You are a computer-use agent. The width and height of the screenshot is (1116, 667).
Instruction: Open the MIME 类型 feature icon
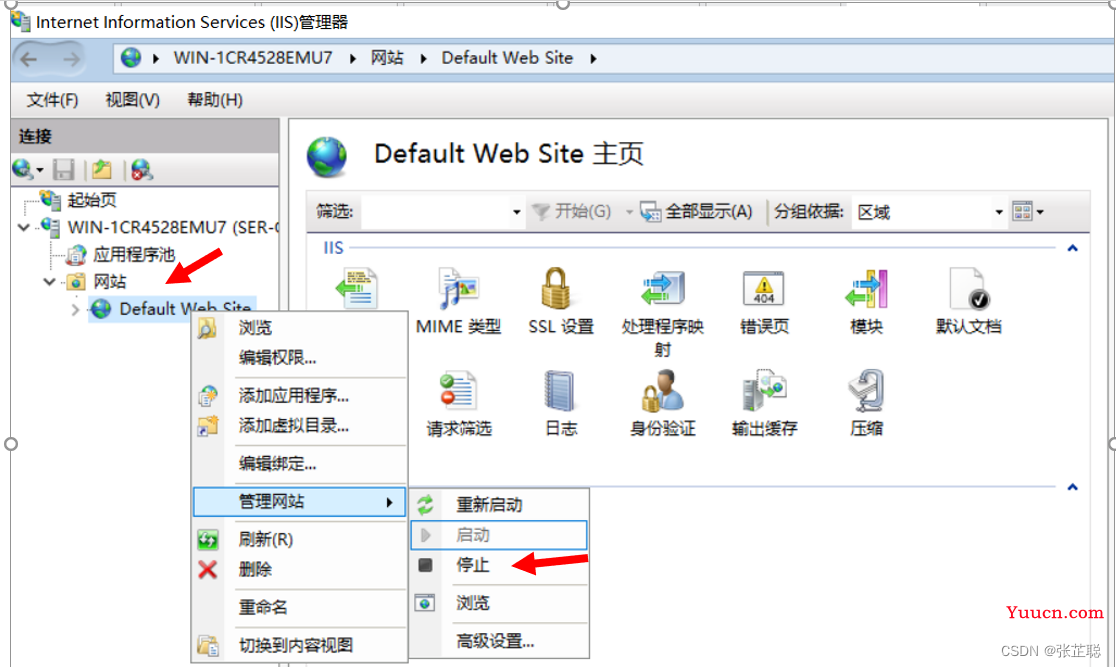pyautogui.click(x=458, y=288)
